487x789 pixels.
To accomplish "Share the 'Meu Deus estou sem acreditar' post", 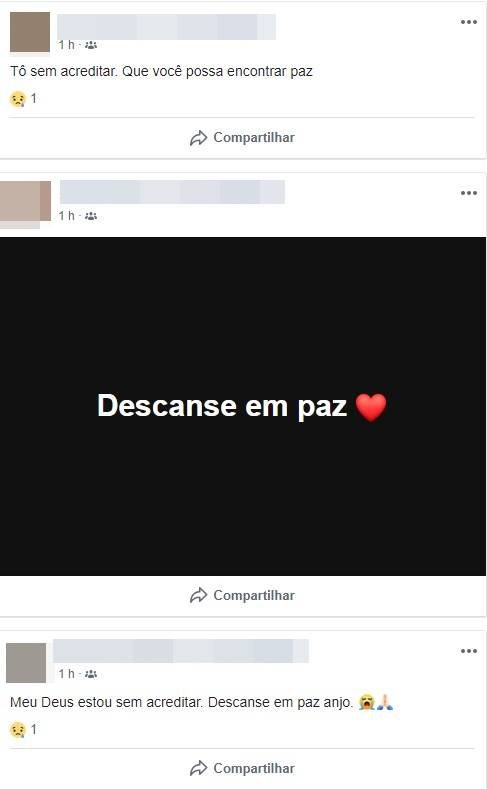I will 242,768.
